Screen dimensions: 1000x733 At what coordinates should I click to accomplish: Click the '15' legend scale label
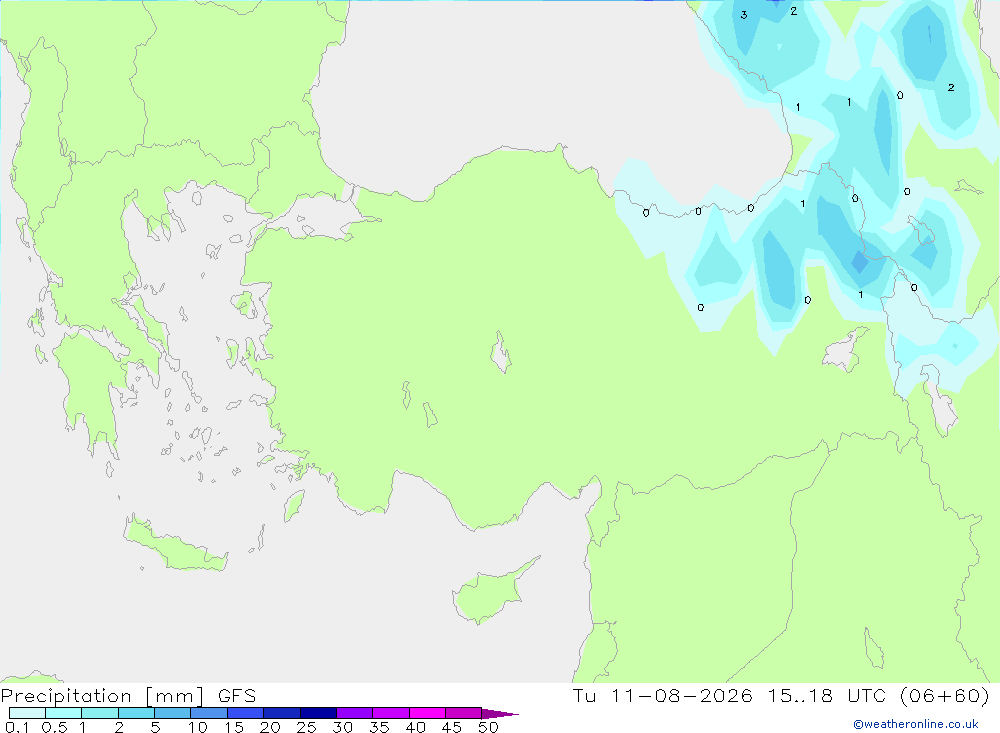click(234, 727)
